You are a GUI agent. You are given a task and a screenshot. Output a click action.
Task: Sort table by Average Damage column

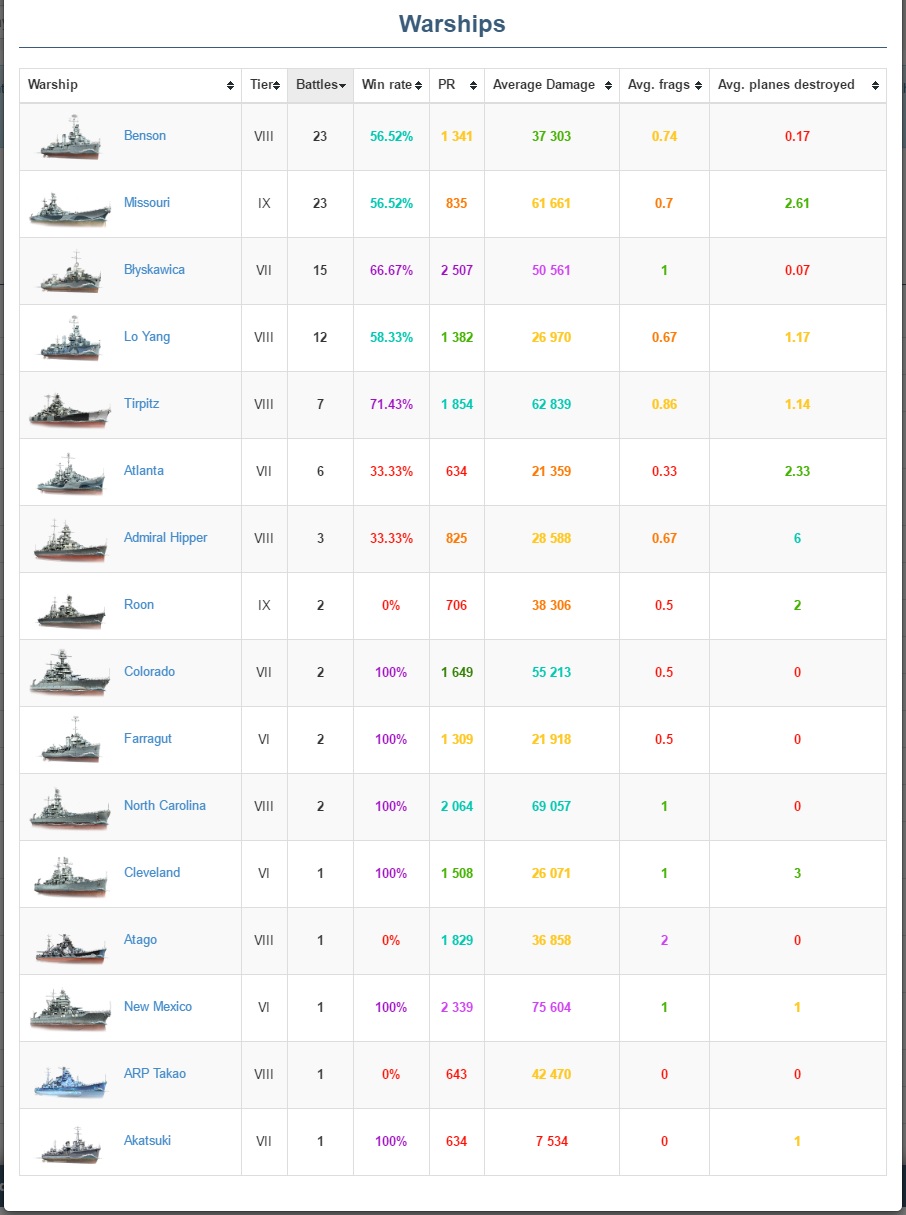(x=552, y=85)
